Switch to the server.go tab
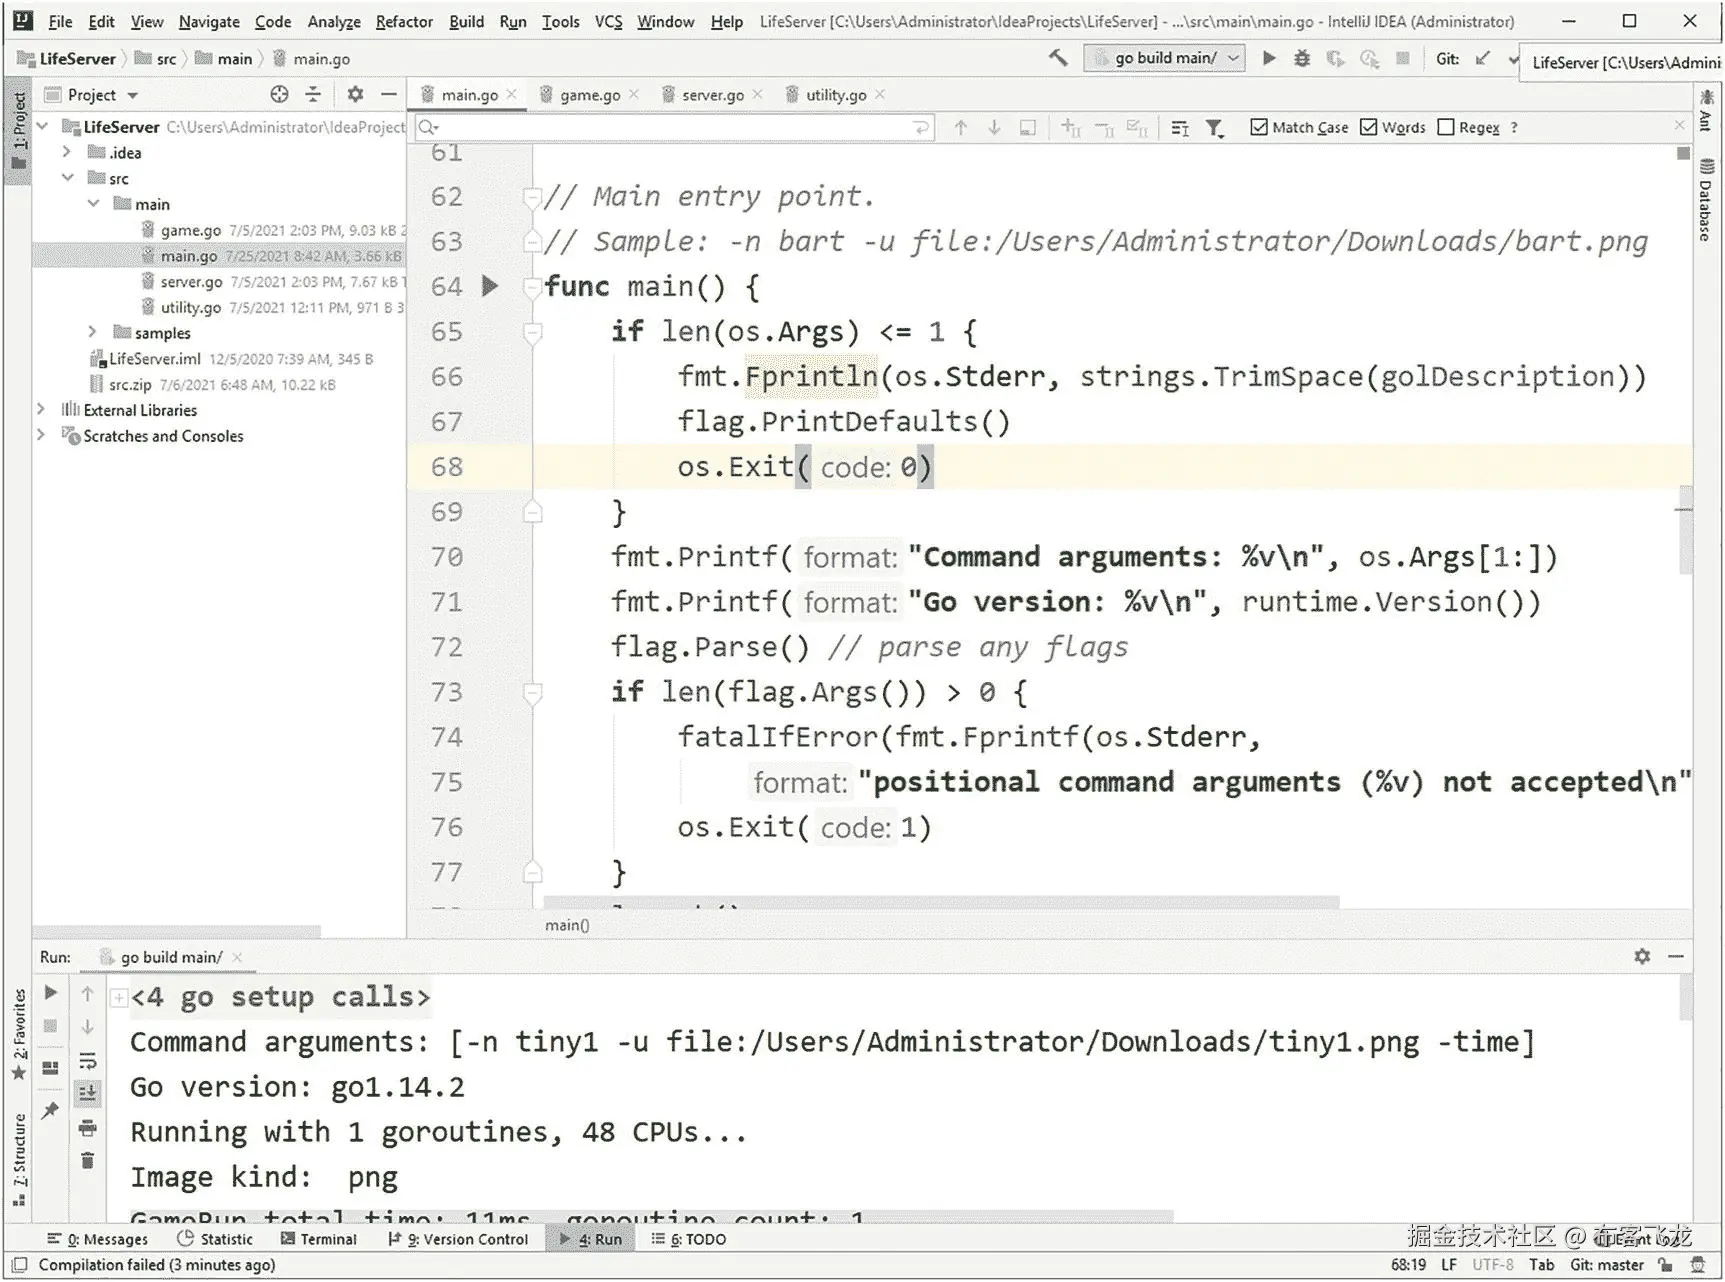Screen dimensions: 1725x1282 click(x=711, y=94)
